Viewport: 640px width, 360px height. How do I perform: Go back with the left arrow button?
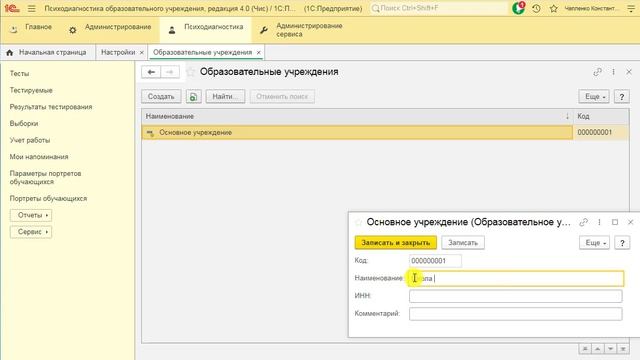pyautogui.click(x=151, y=72)
